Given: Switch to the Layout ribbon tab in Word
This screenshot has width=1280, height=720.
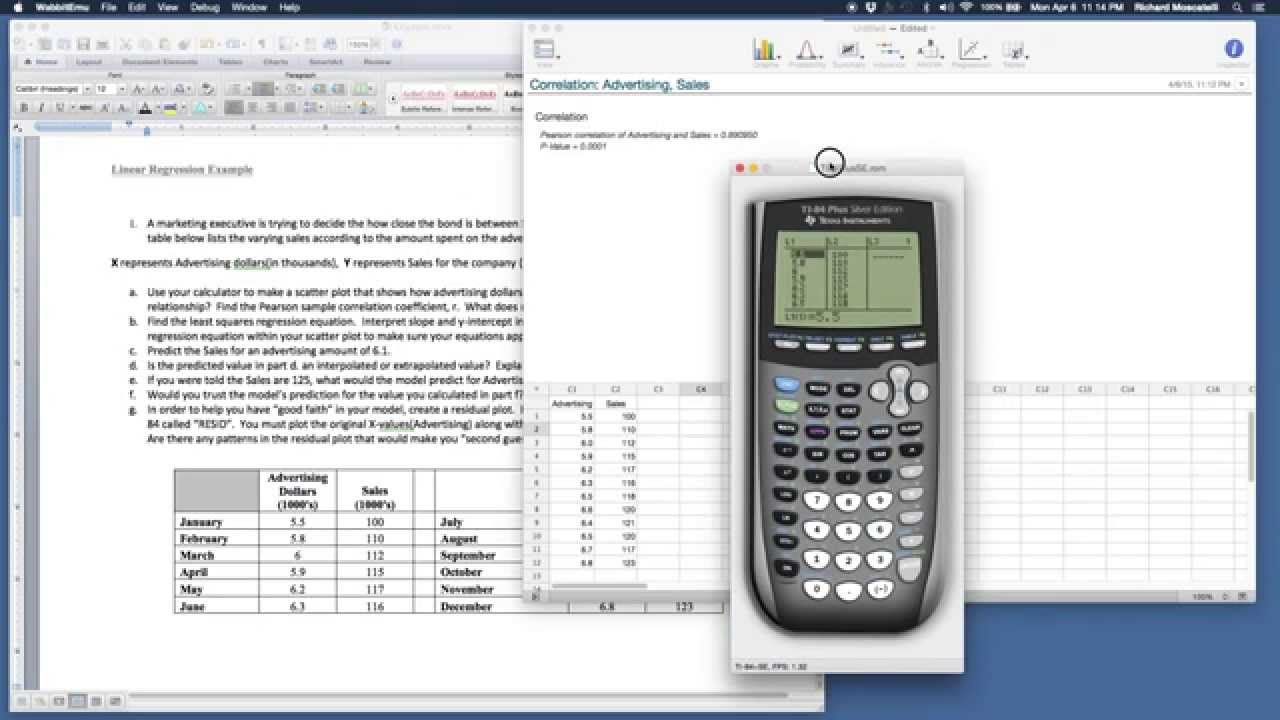Looking at the screenshot, I should click(x=89, y=62).
